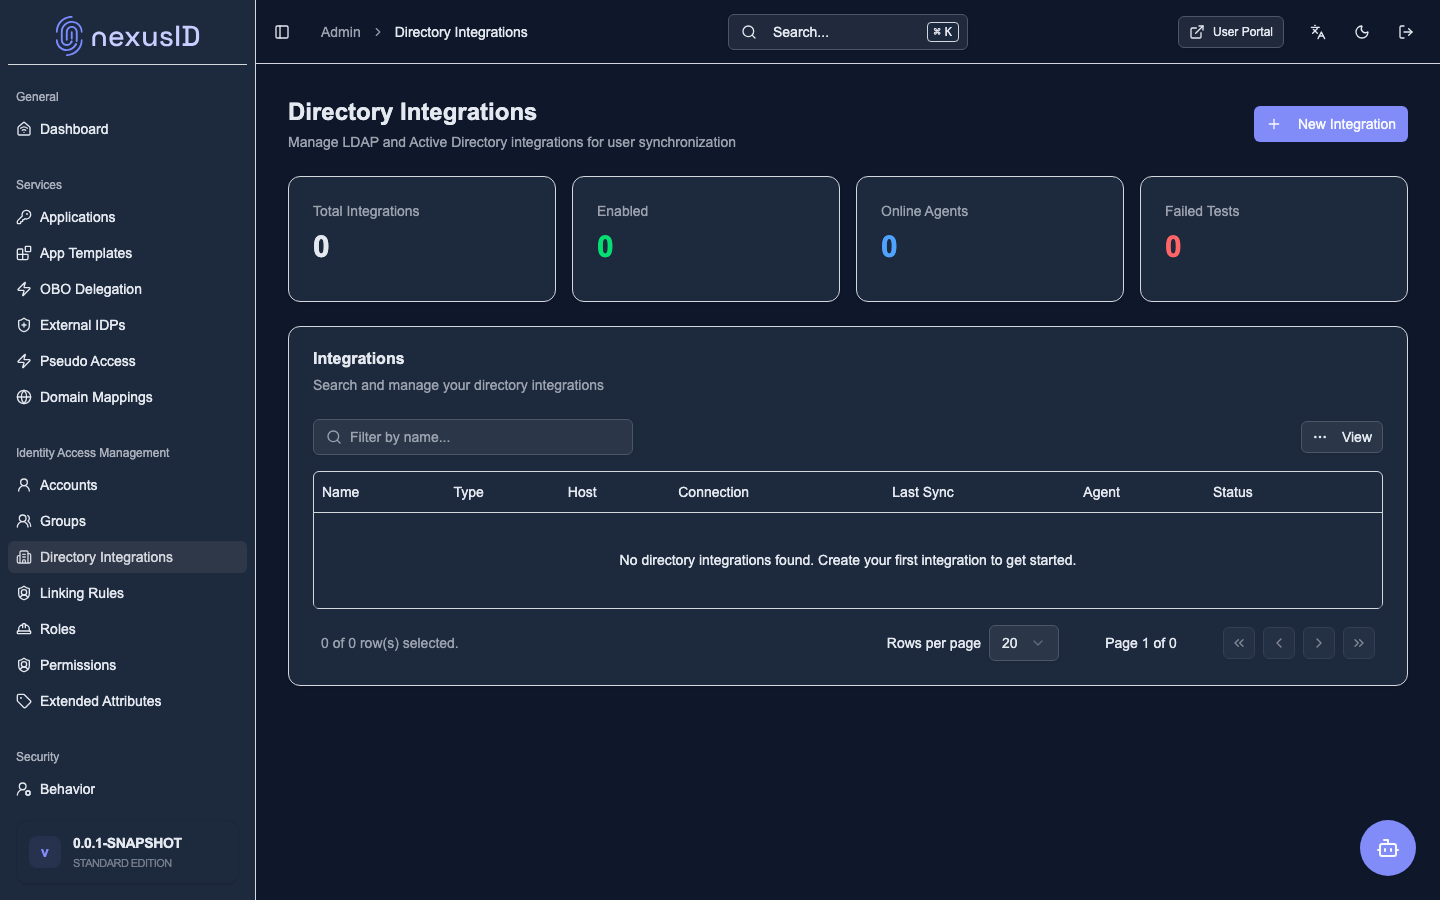Viewport: 1440px width, 900px height.
Task: Click the Permissions shield icon
Action: coord(24,665)
